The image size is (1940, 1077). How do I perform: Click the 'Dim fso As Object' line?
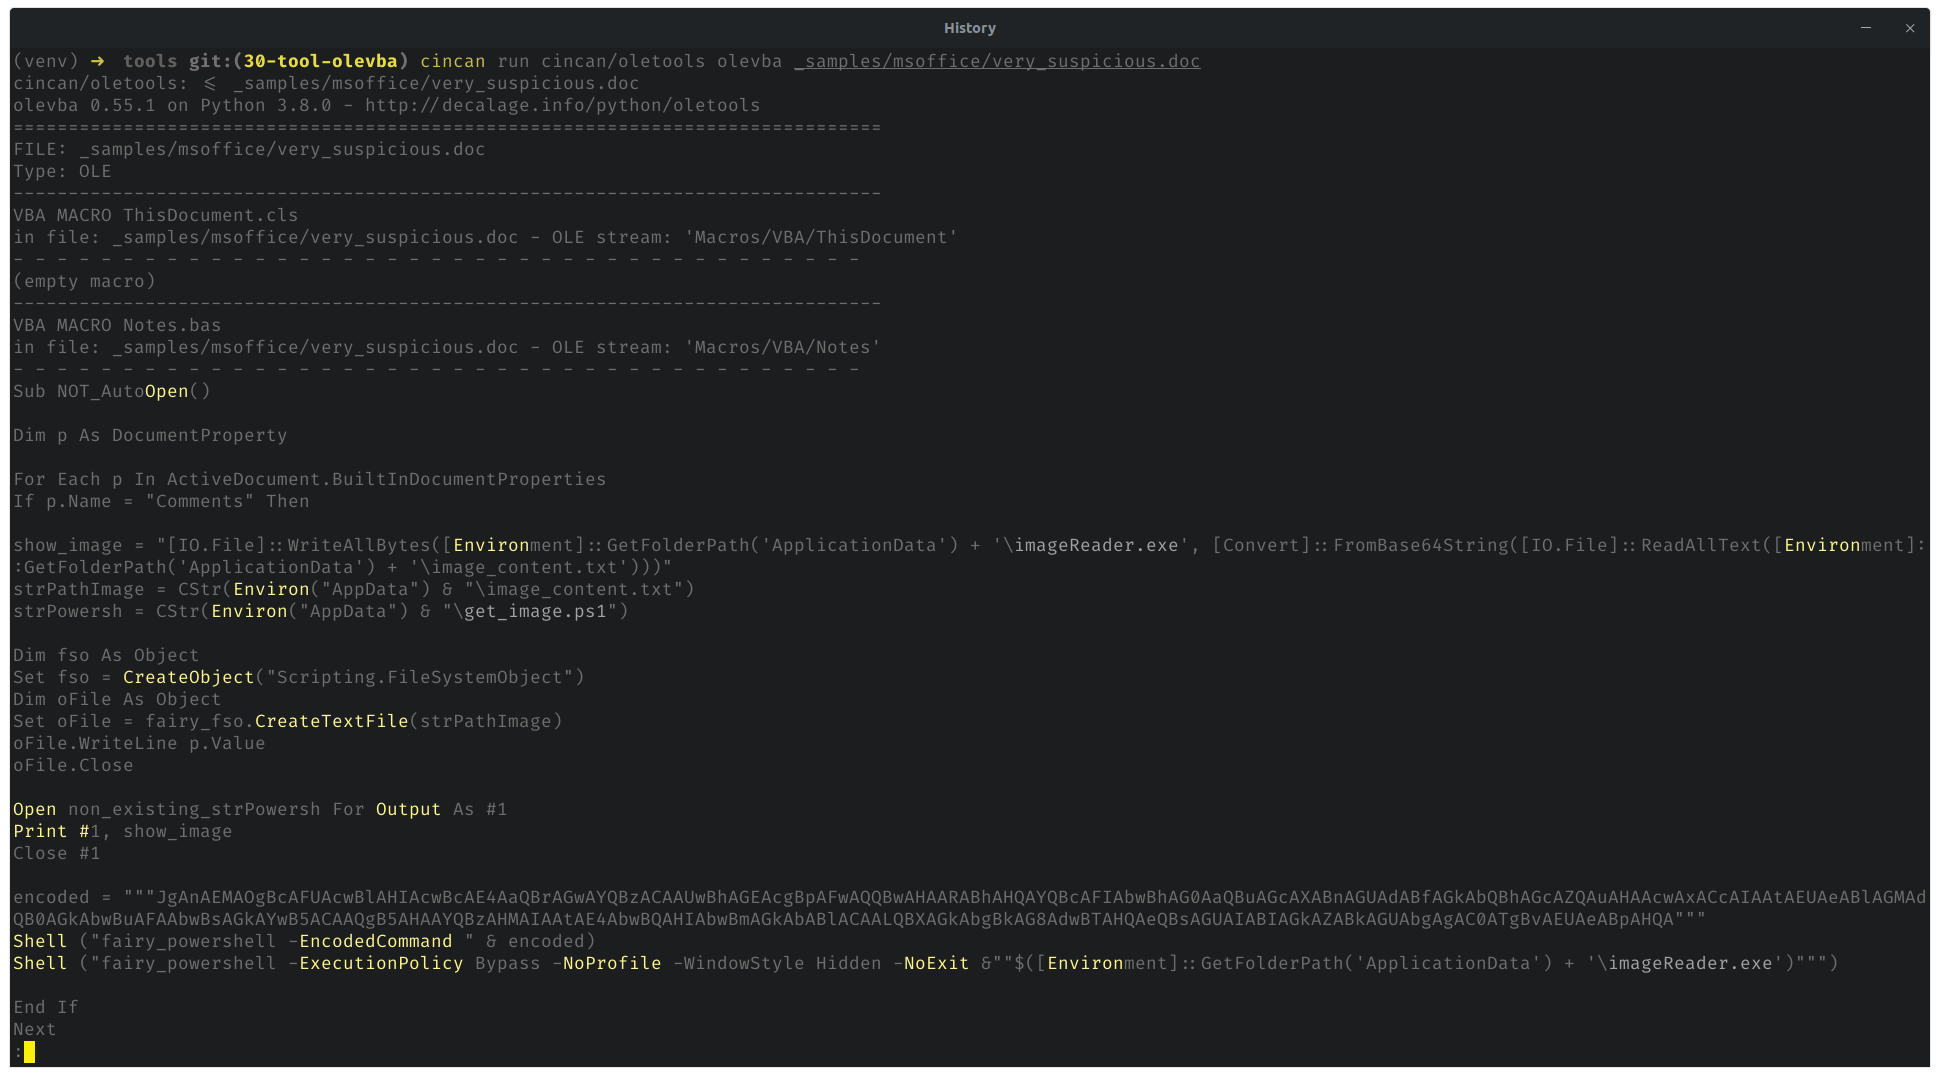tap(106, 656)
